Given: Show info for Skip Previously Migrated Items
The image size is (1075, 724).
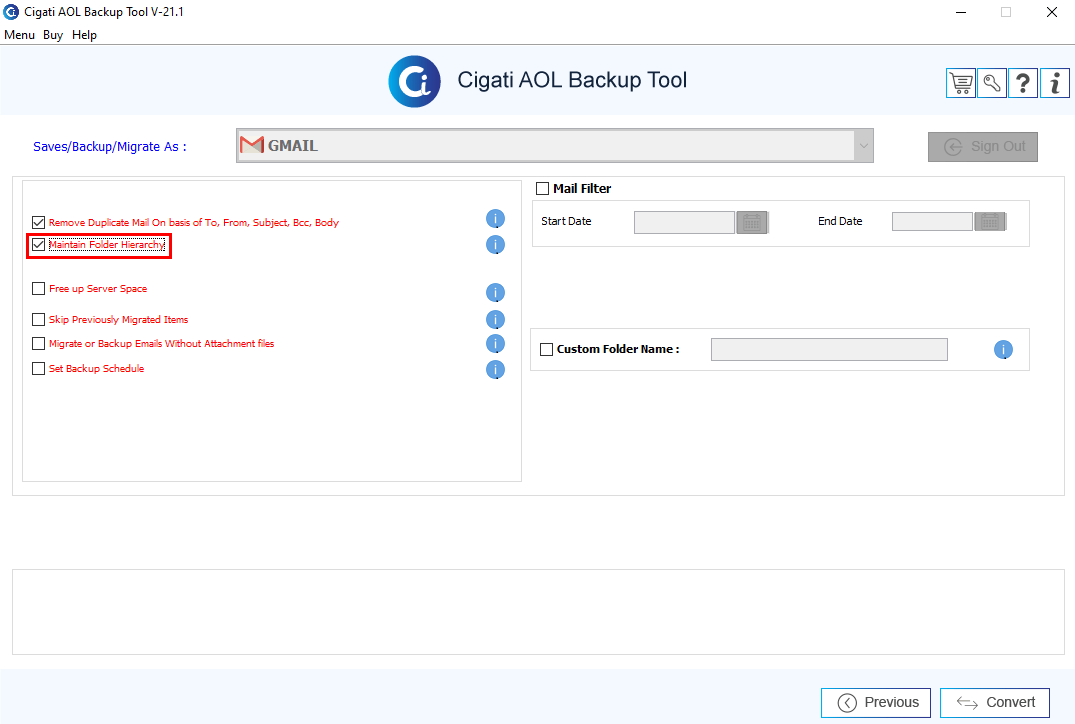Looking at the screenshot, I should (x=495, y=319).
